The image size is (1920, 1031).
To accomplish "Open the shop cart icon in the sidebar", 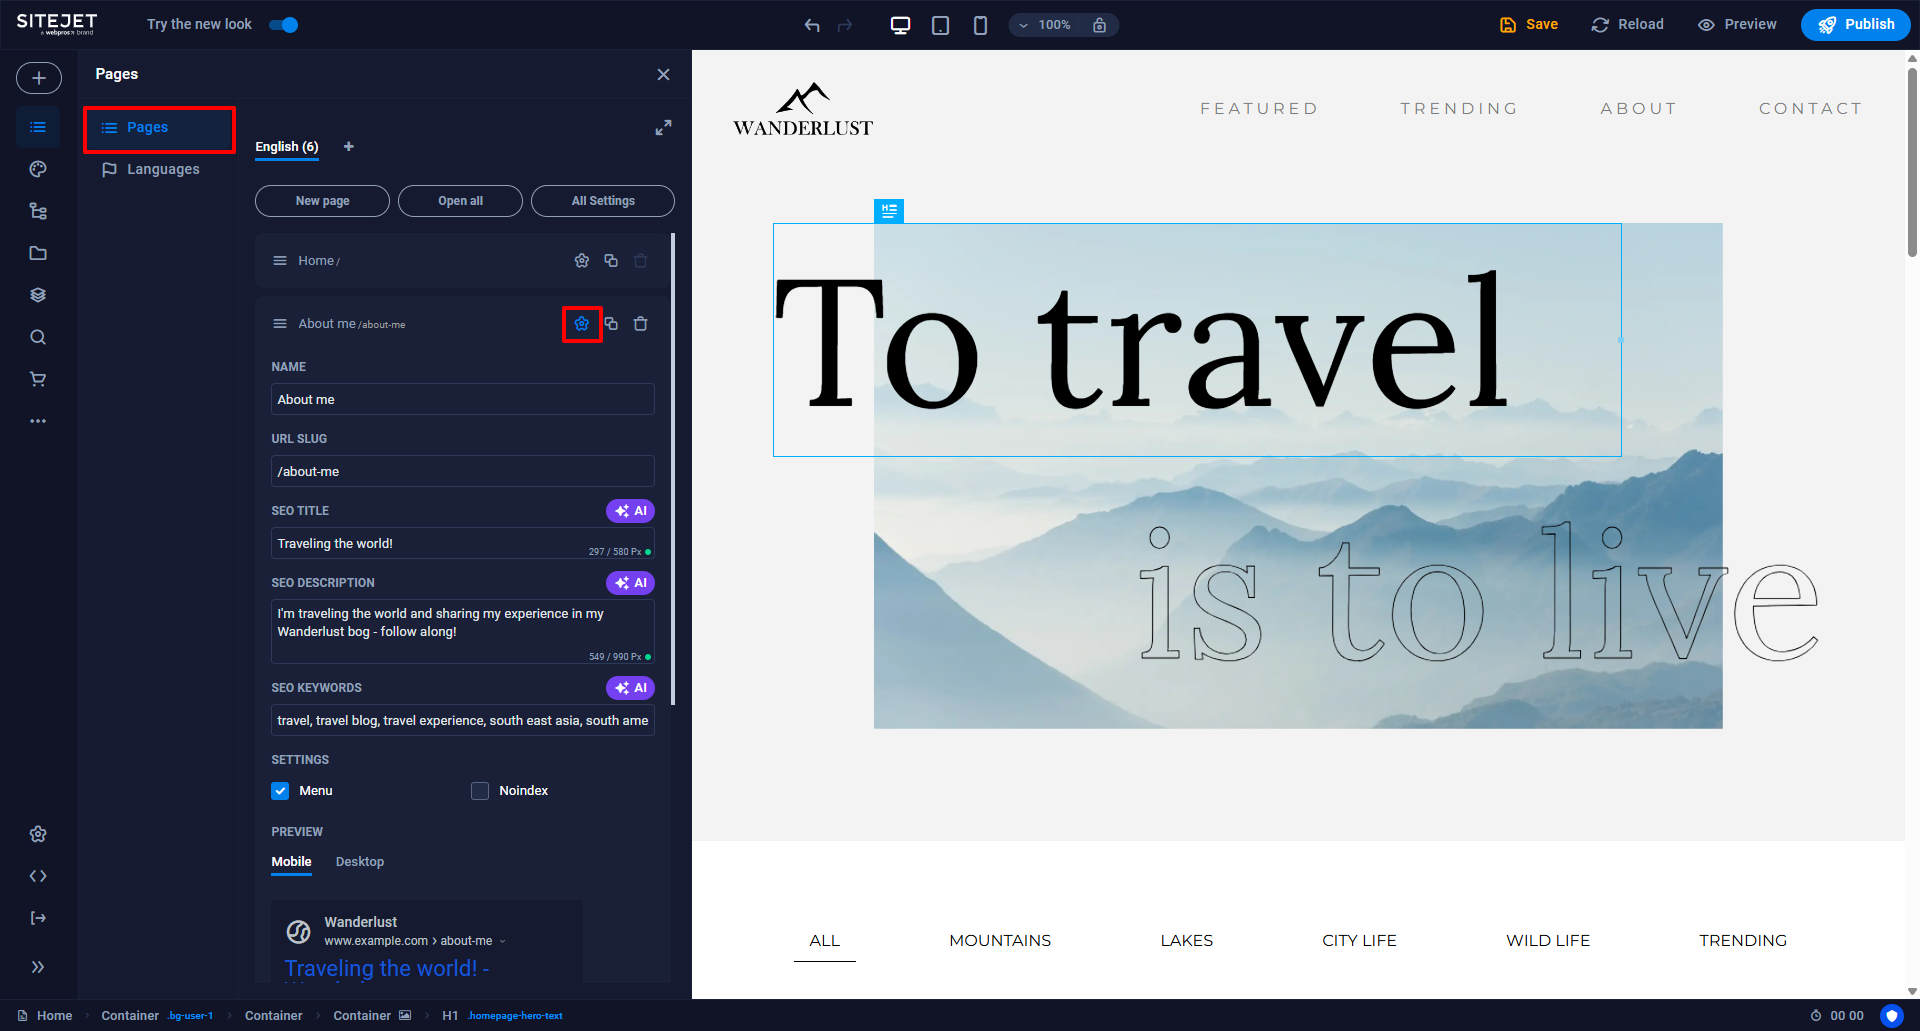I will pos(38,379).
